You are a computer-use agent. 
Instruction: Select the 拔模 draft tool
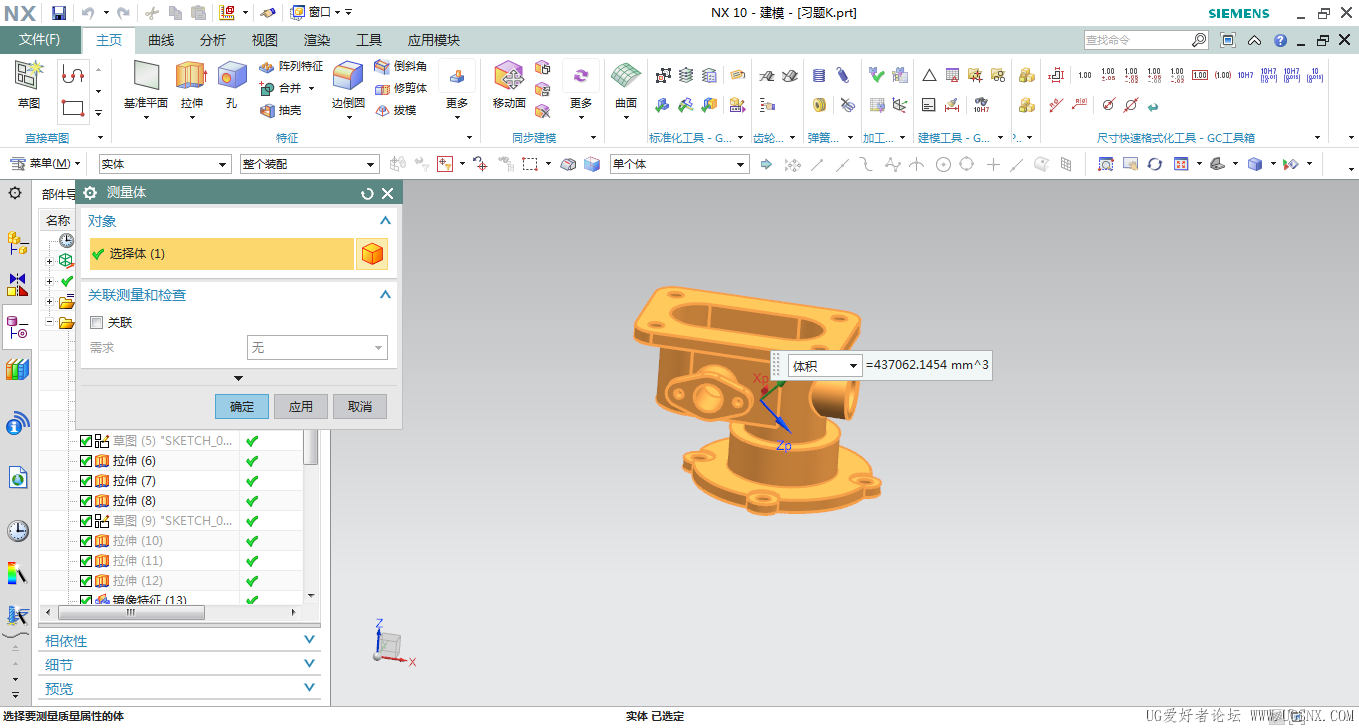[395, 110]
